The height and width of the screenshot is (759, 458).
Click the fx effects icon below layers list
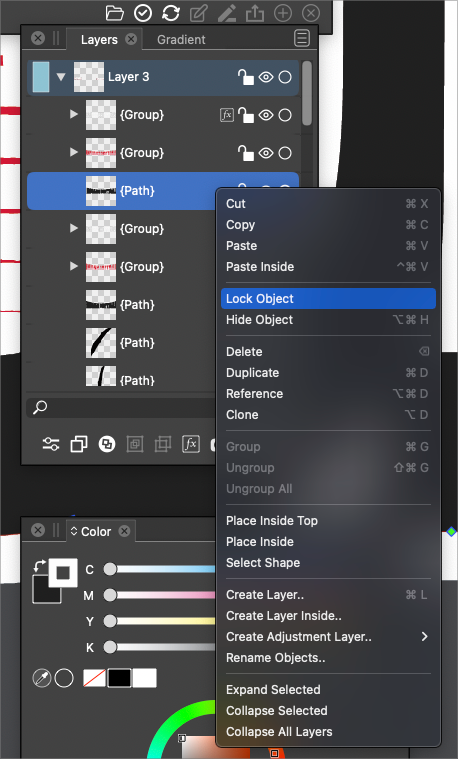pyautogui.click(x=191, y=444)
